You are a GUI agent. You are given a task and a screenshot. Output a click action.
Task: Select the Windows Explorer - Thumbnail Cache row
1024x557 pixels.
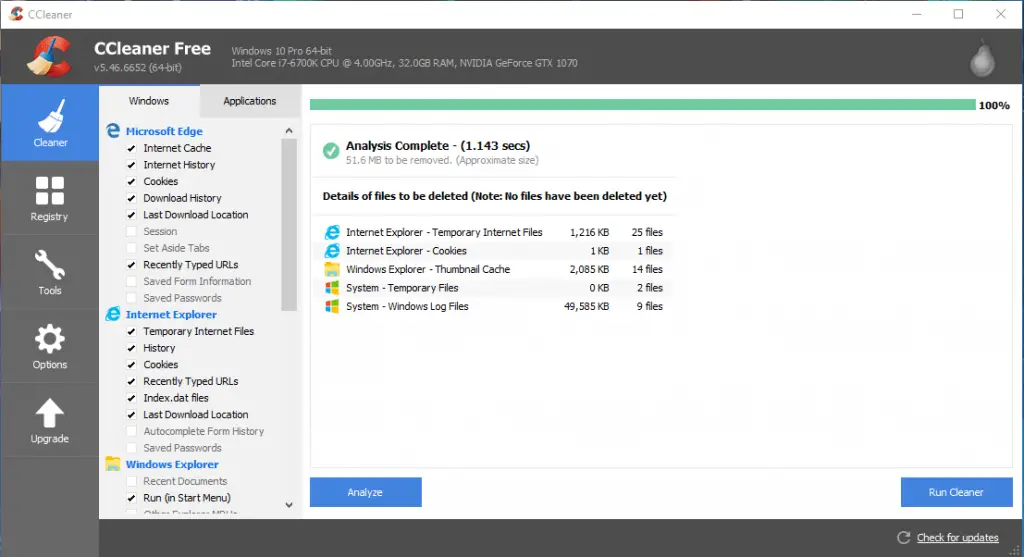(x=494, y=269)
